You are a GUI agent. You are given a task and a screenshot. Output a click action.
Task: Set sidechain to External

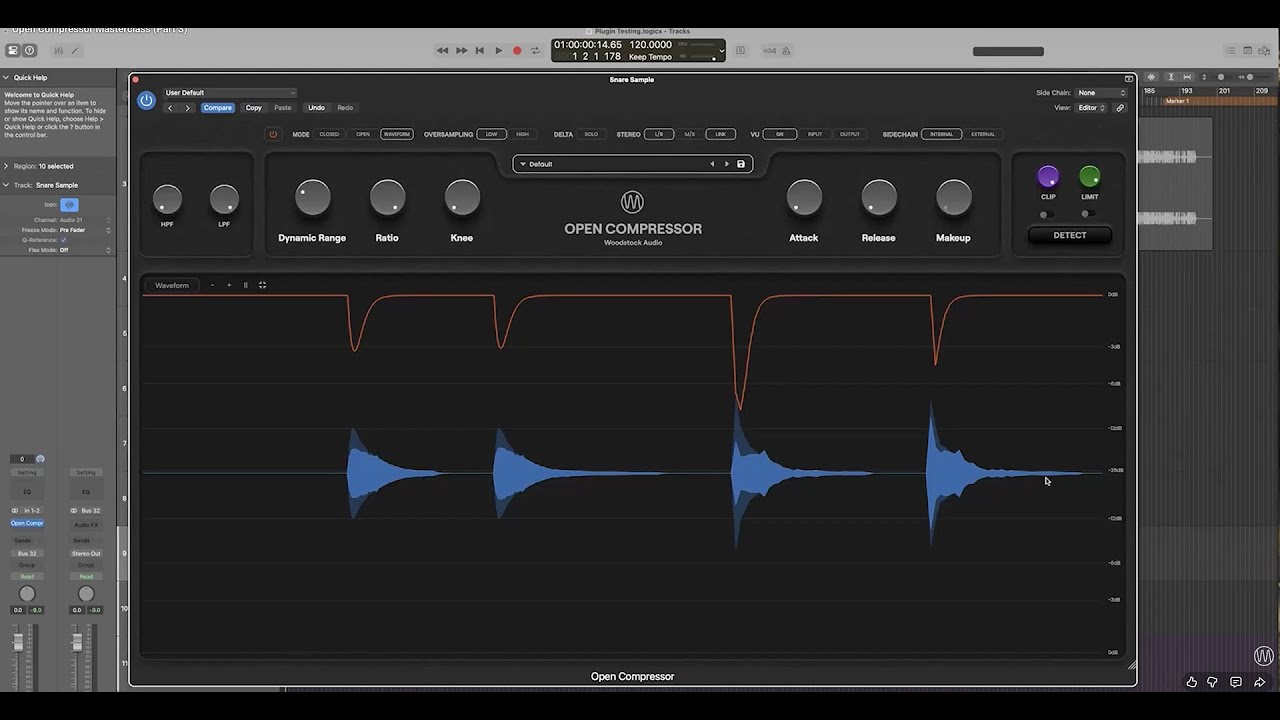pyautogui.click(x=983, y=134)
